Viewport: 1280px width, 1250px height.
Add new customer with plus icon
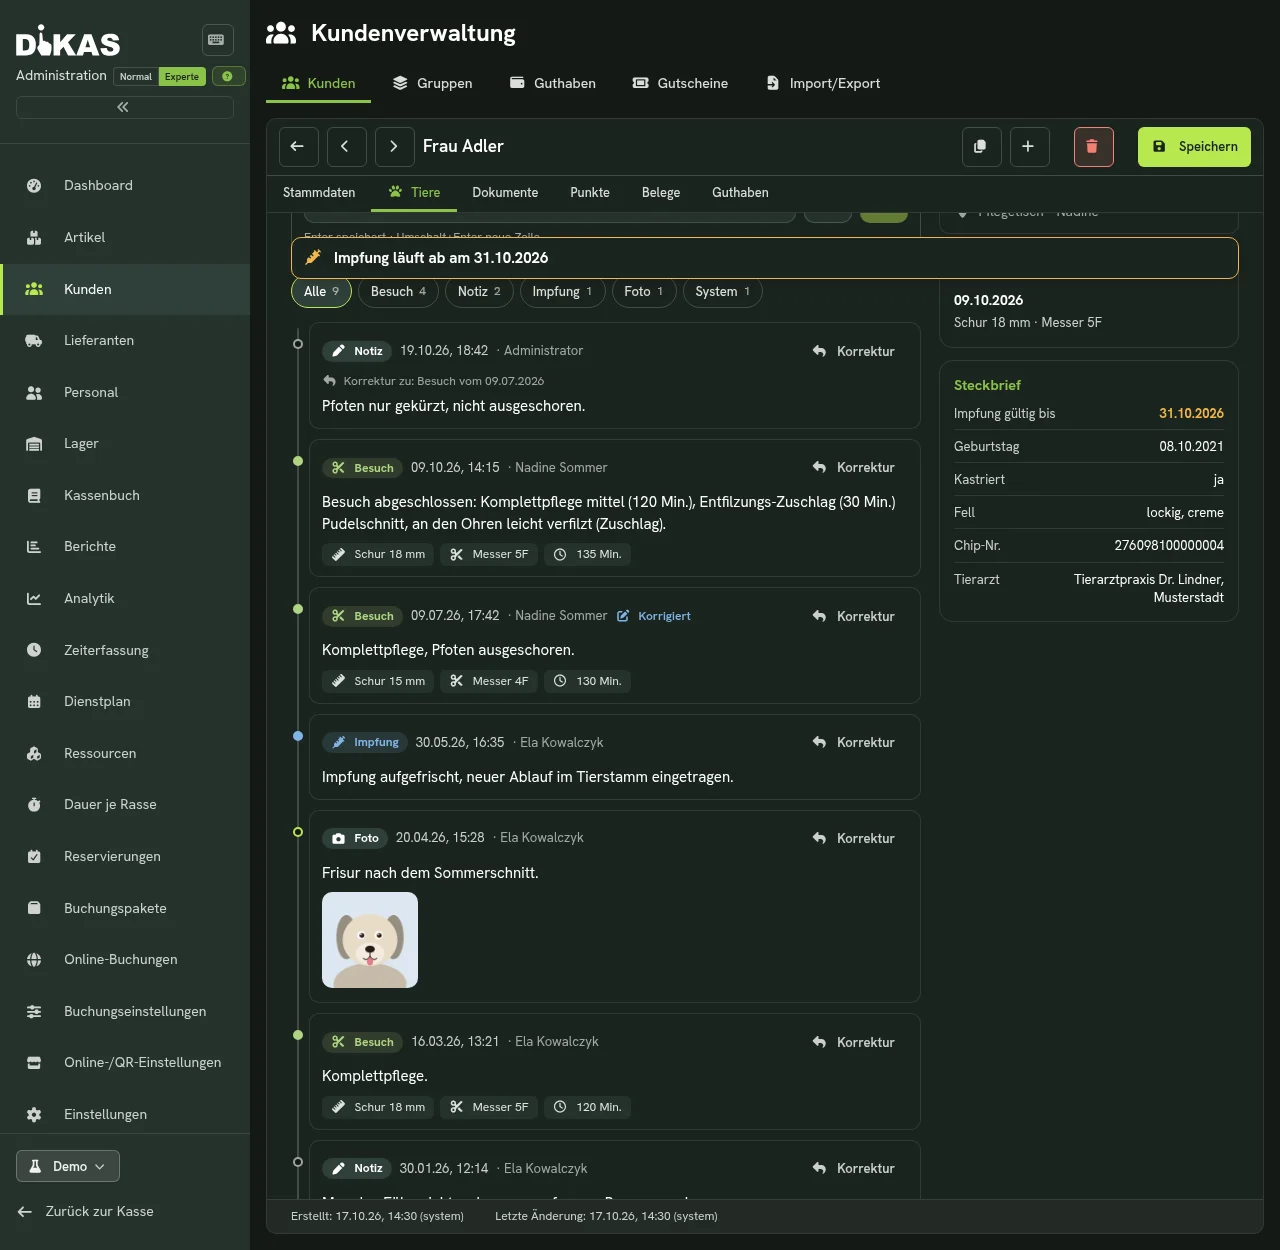1029,146
